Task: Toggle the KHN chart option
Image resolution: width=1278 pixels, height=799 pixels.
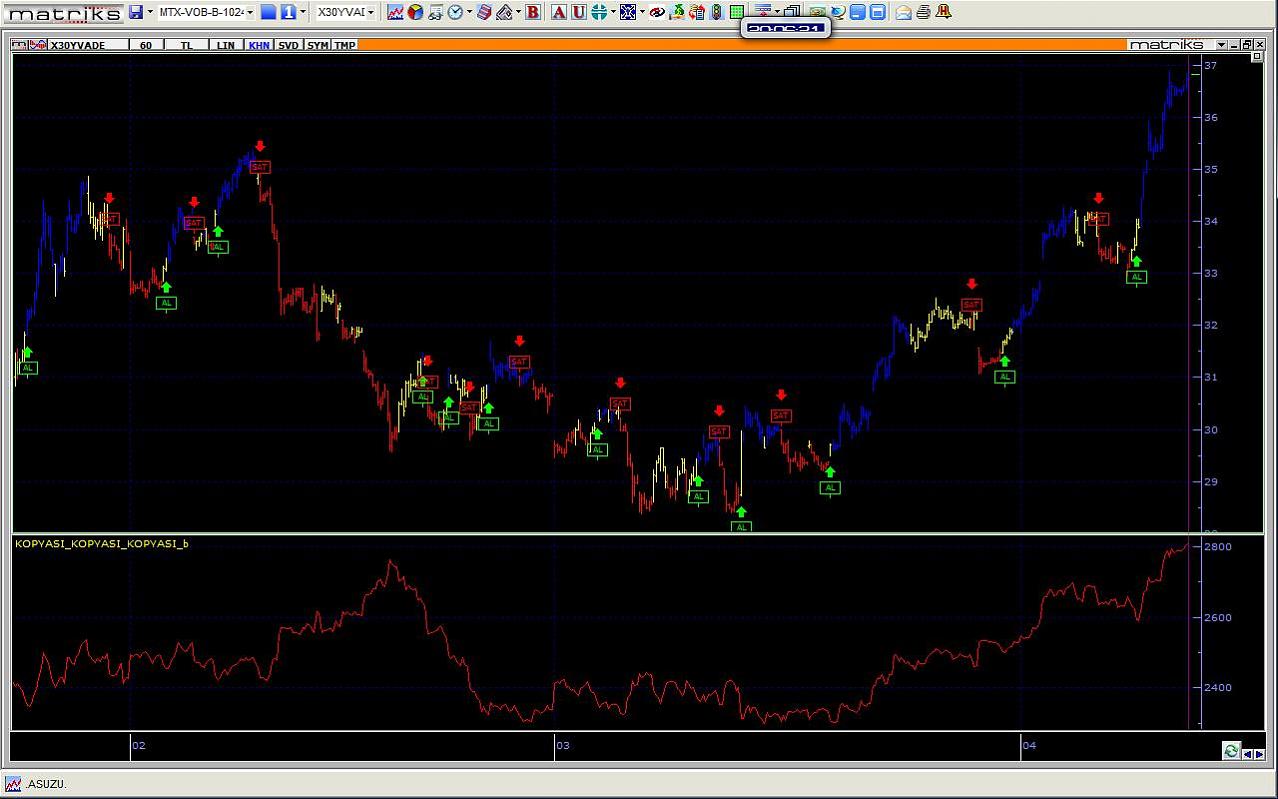Action: pos(259,45)
